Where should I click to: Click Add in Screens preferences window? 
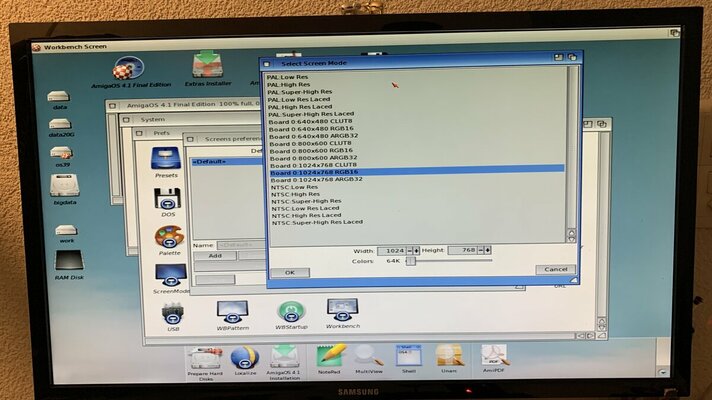[x=215, y=256]
